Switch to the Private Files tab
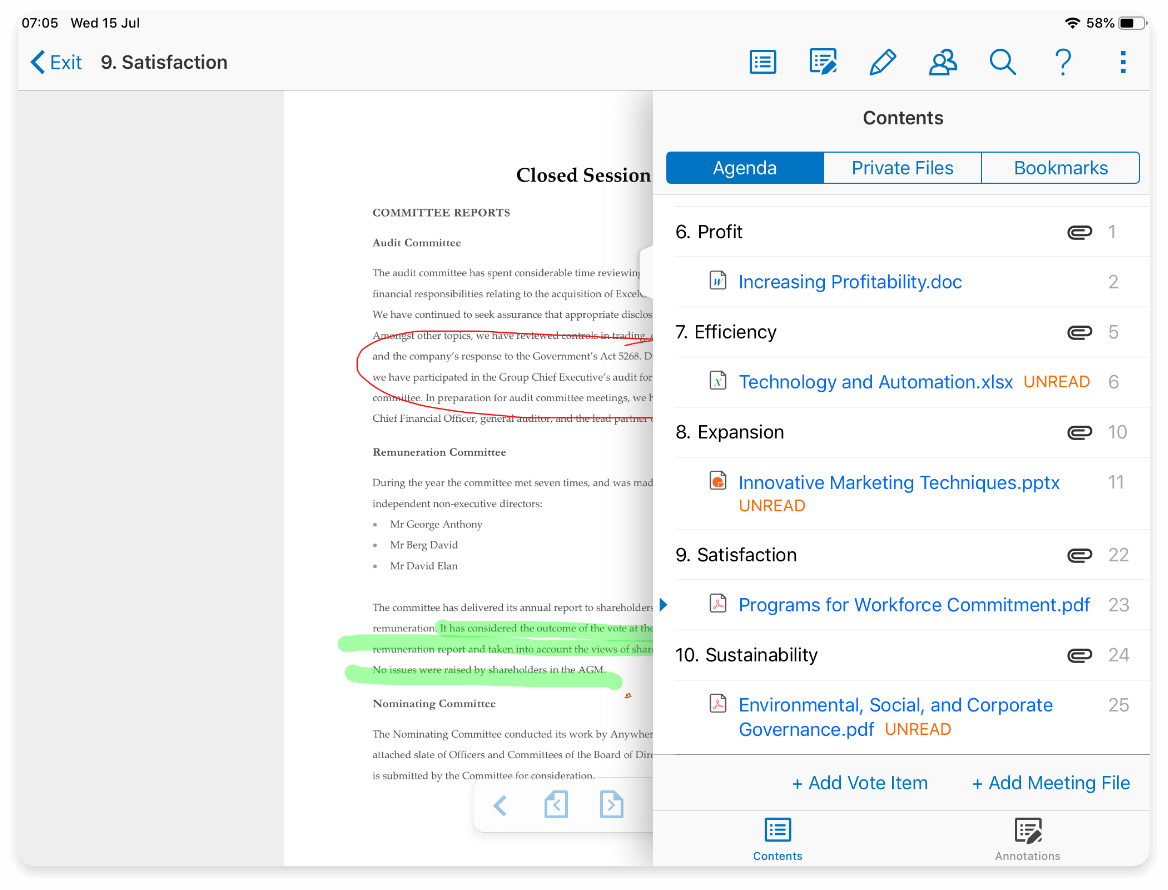The width and height of the screenshot is (1168, 890). (902, 168)
